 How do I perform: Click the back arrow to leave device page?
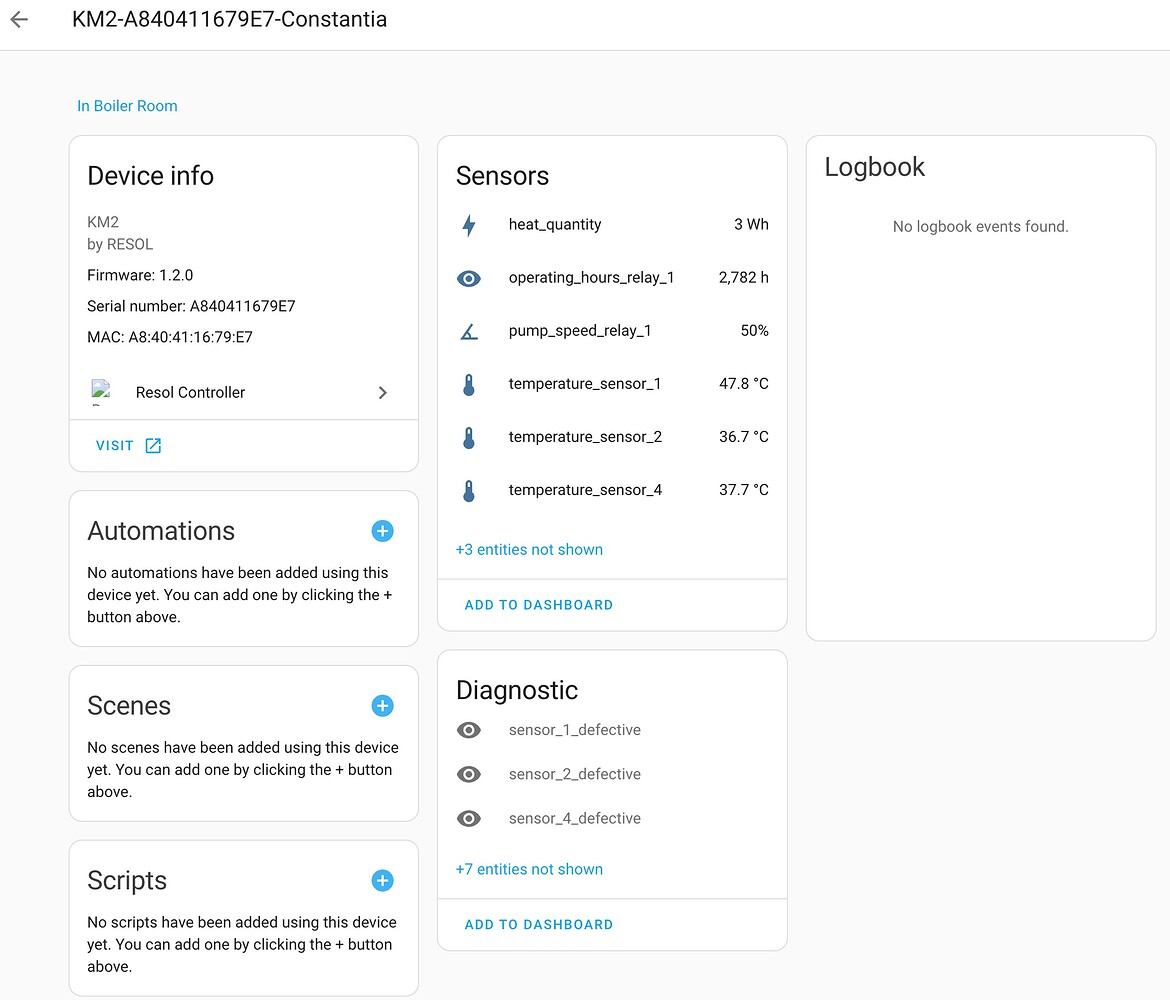[x=19, y=19]
